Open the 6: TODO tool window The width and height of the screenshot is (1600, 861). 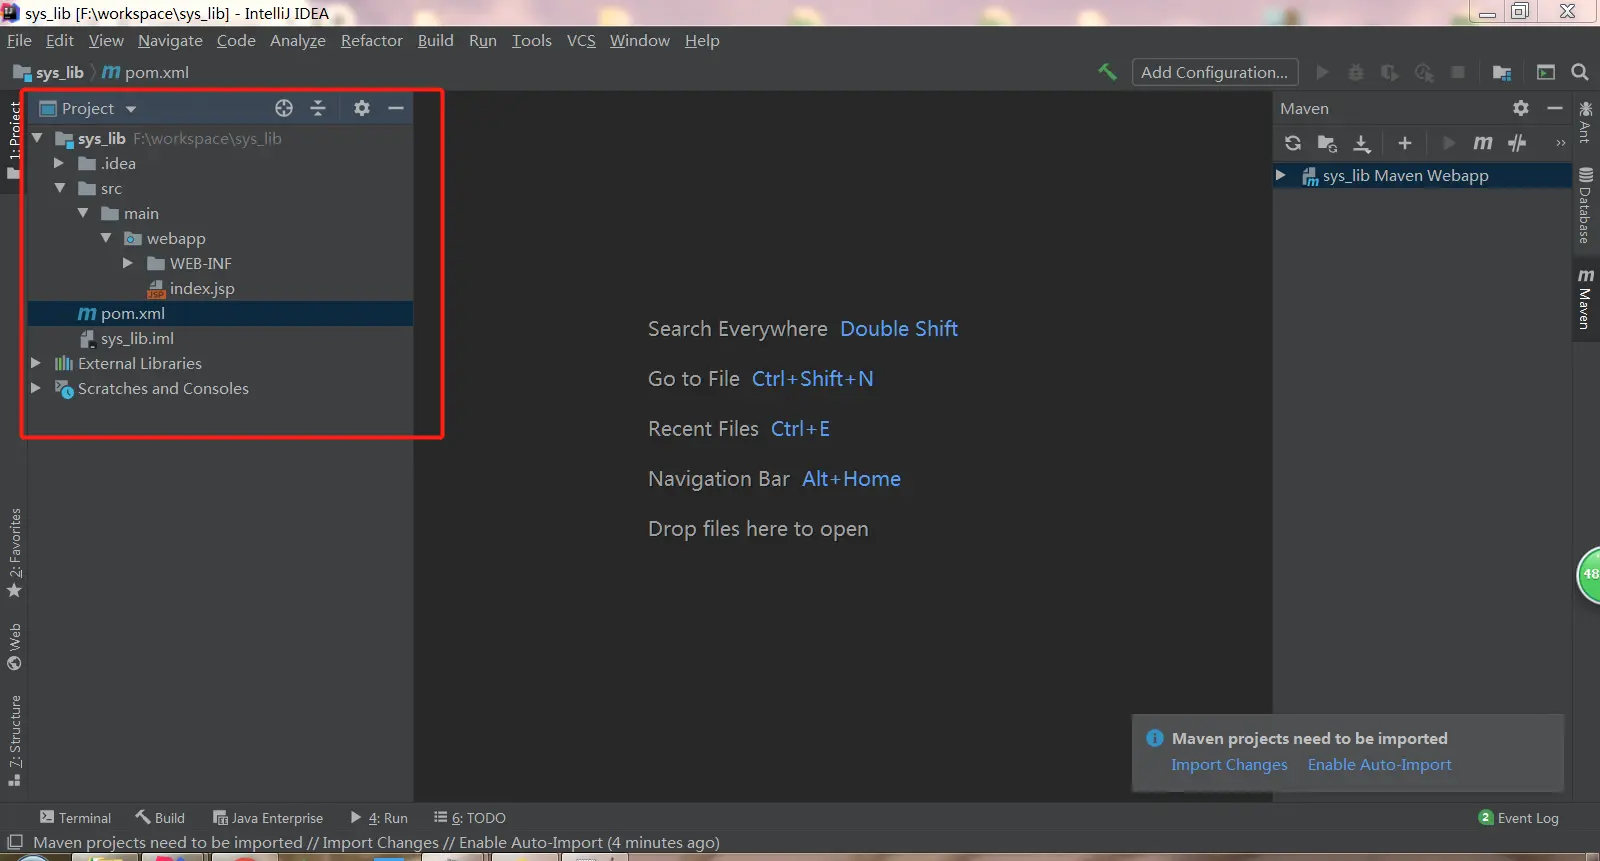coord(470,818)
